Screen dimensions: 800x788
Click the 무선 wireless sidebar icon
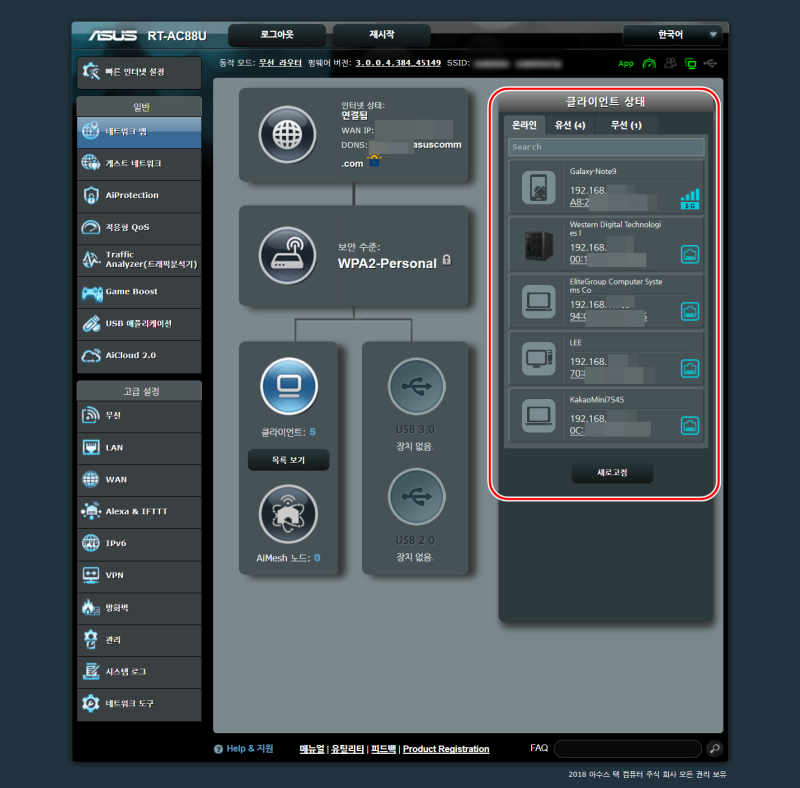click(x=91, y=415)
